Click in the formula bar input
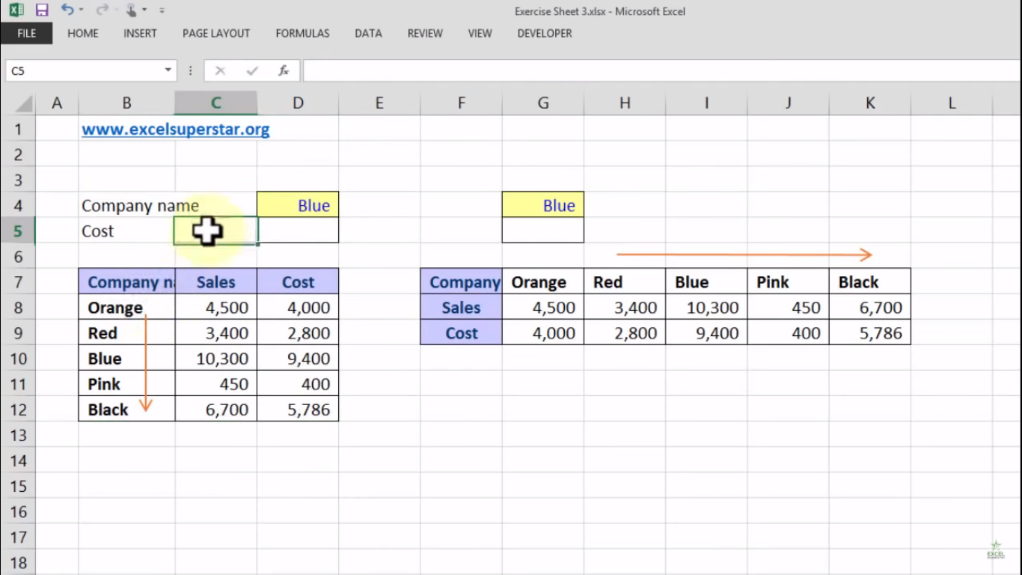The width and height of the screenshot is (1022, 575). 661,70
